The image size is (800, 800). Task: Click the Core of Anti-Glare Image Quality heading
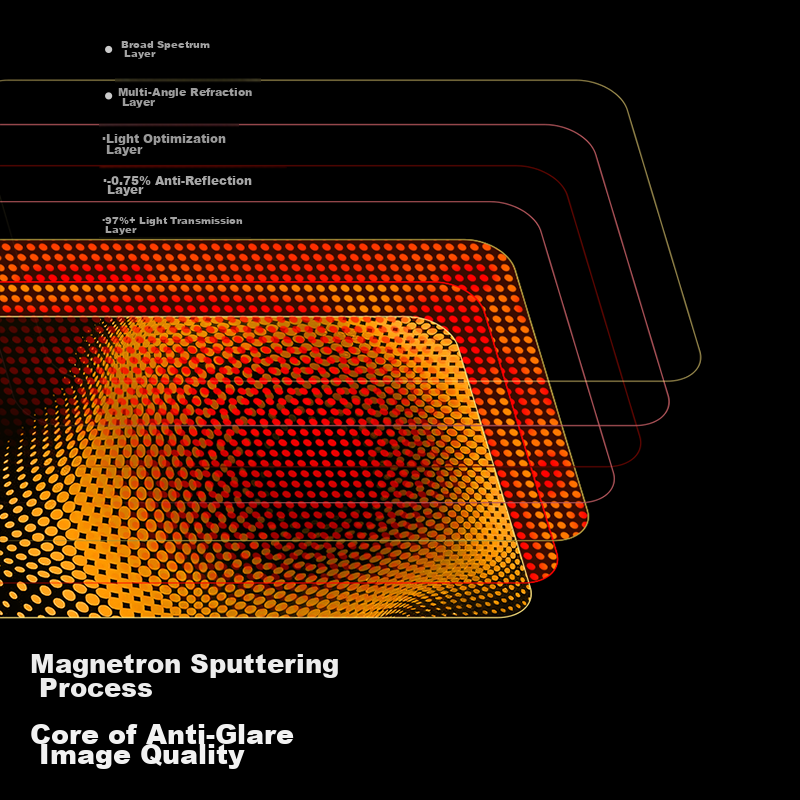162,745
